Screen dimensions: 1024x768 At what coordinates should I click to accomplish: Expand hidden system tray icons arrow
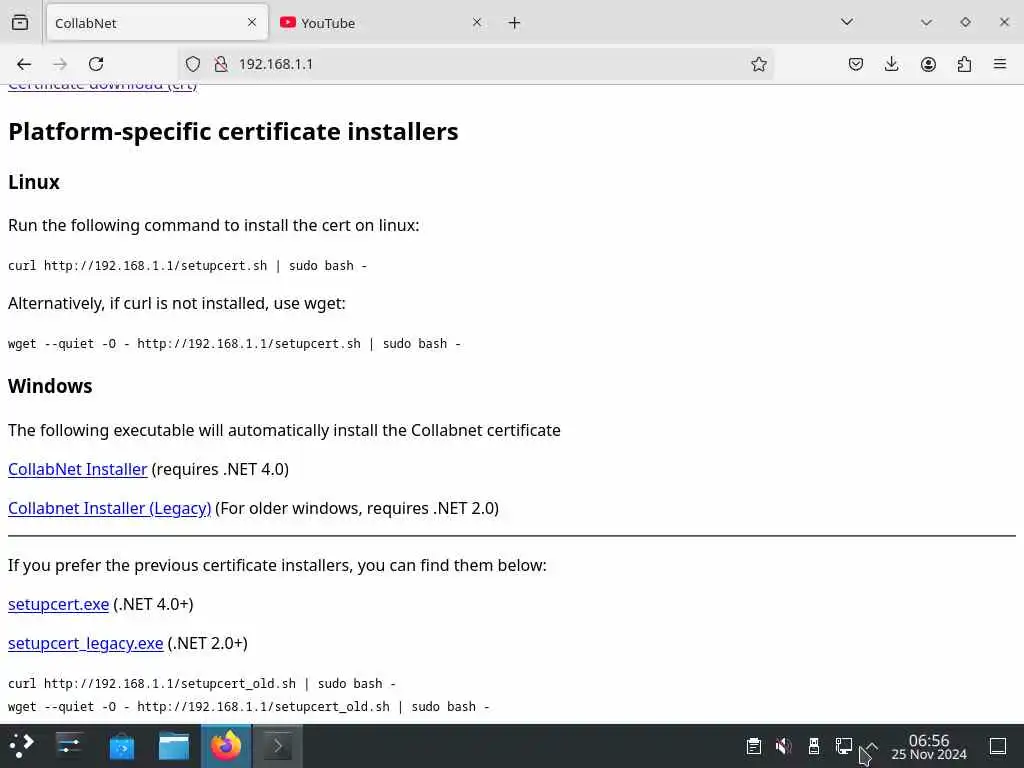click(x=872, y=746)
